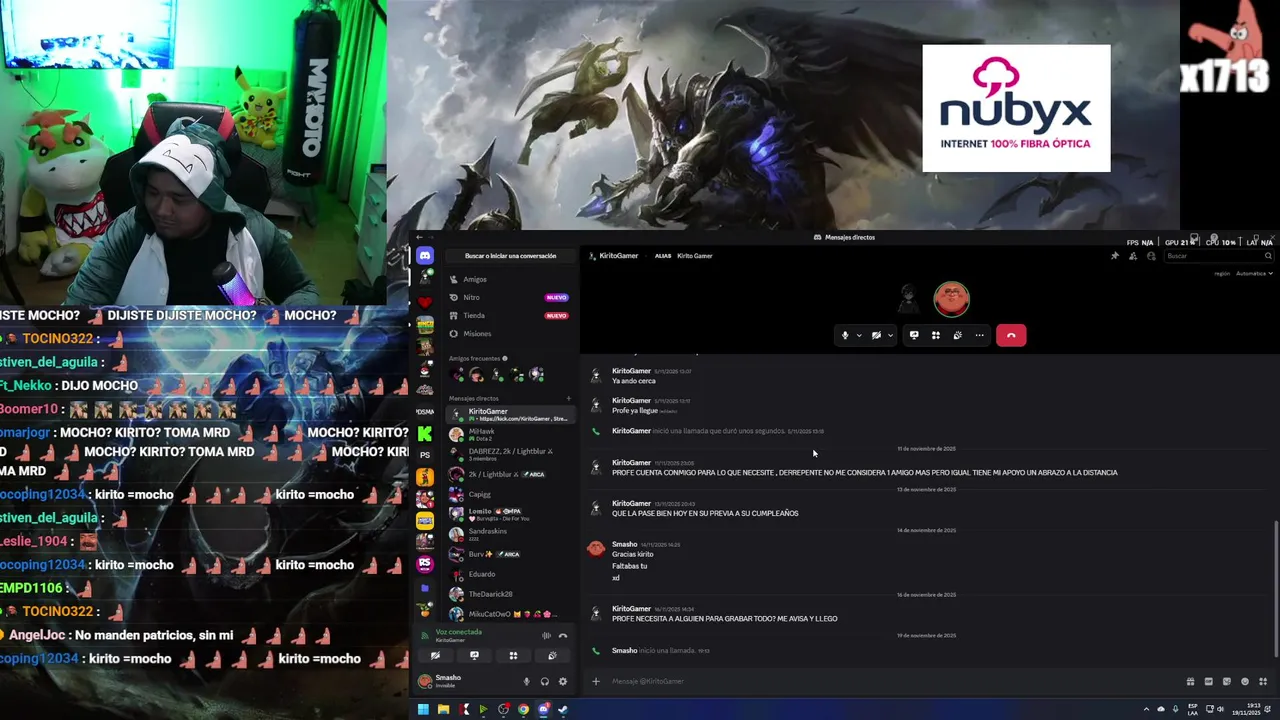Open MikuCatOwO direct message

(x=510, y=614)
